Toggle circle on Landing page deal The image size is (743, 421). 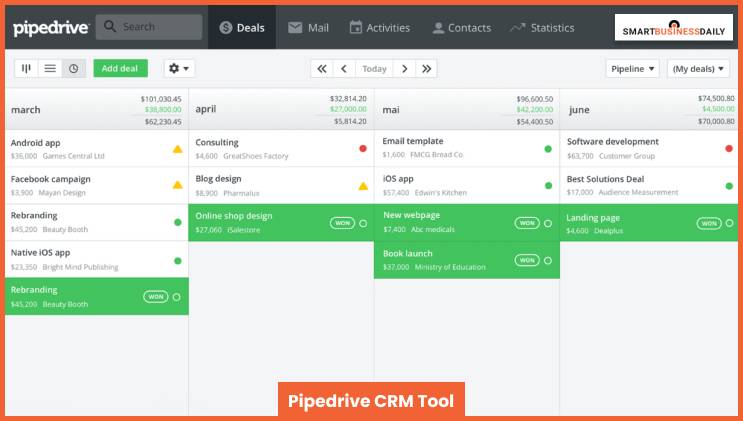pos(730,222)
